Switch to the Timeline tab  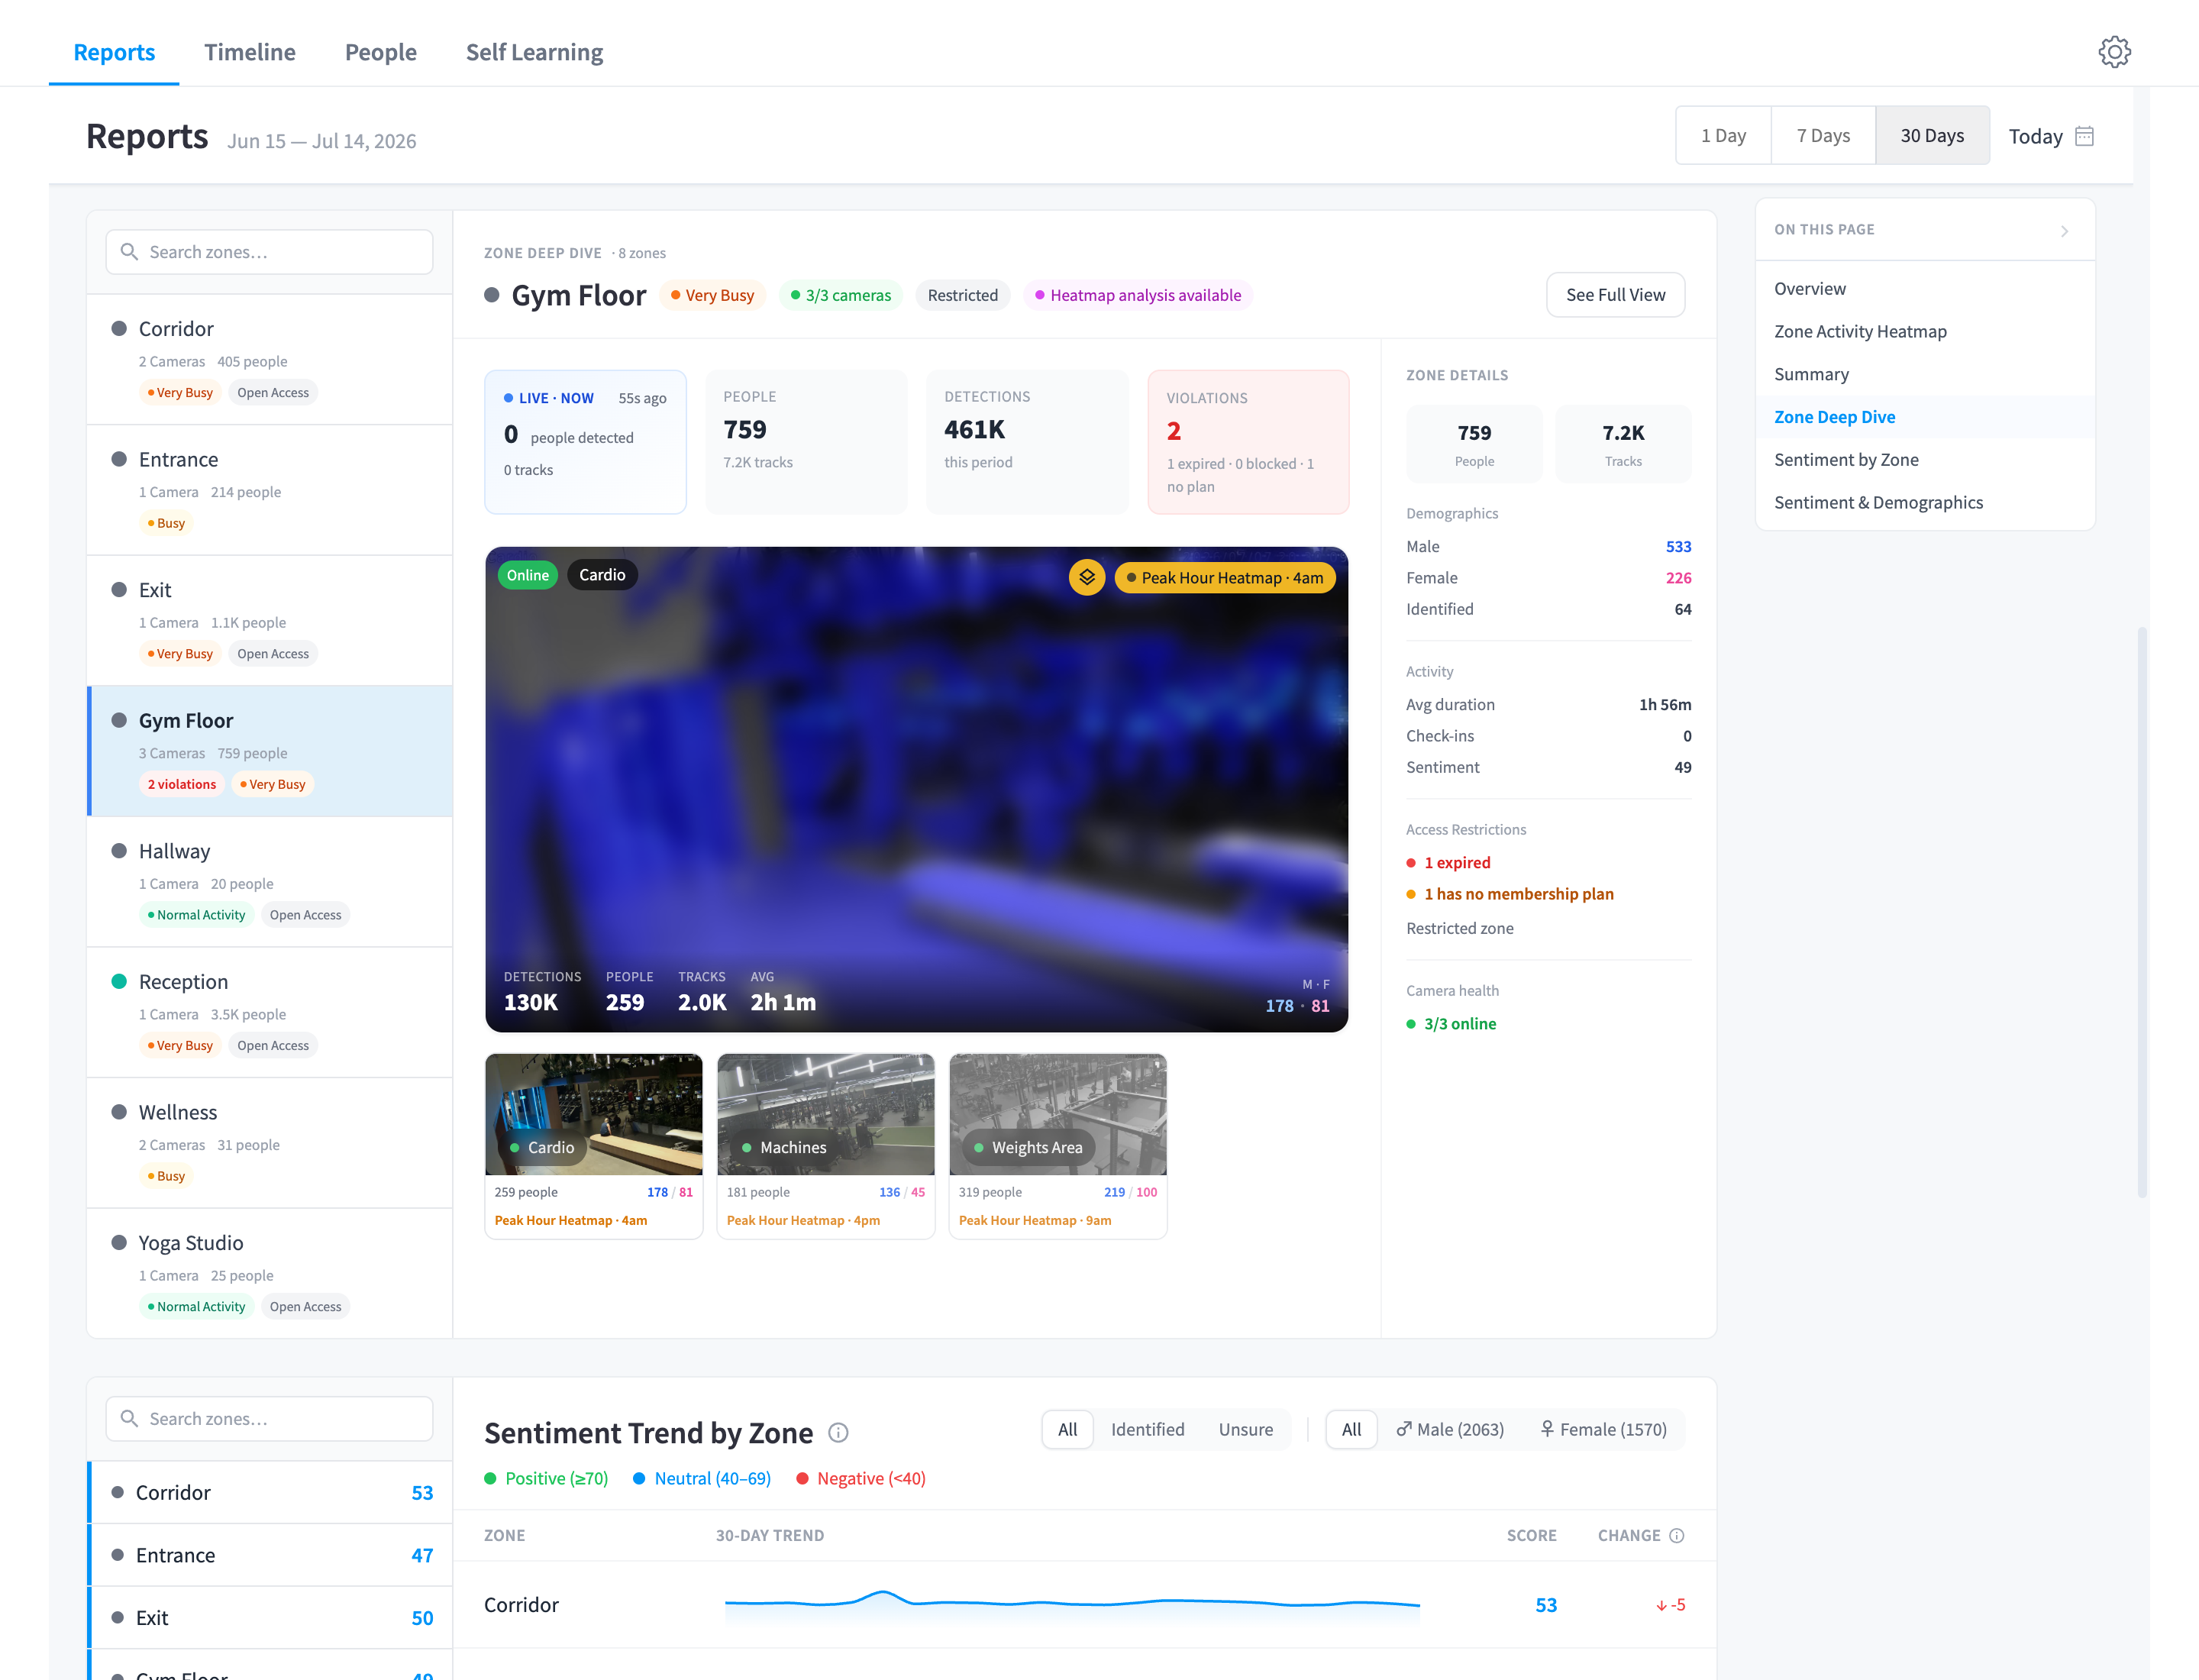tap(250, 52)
